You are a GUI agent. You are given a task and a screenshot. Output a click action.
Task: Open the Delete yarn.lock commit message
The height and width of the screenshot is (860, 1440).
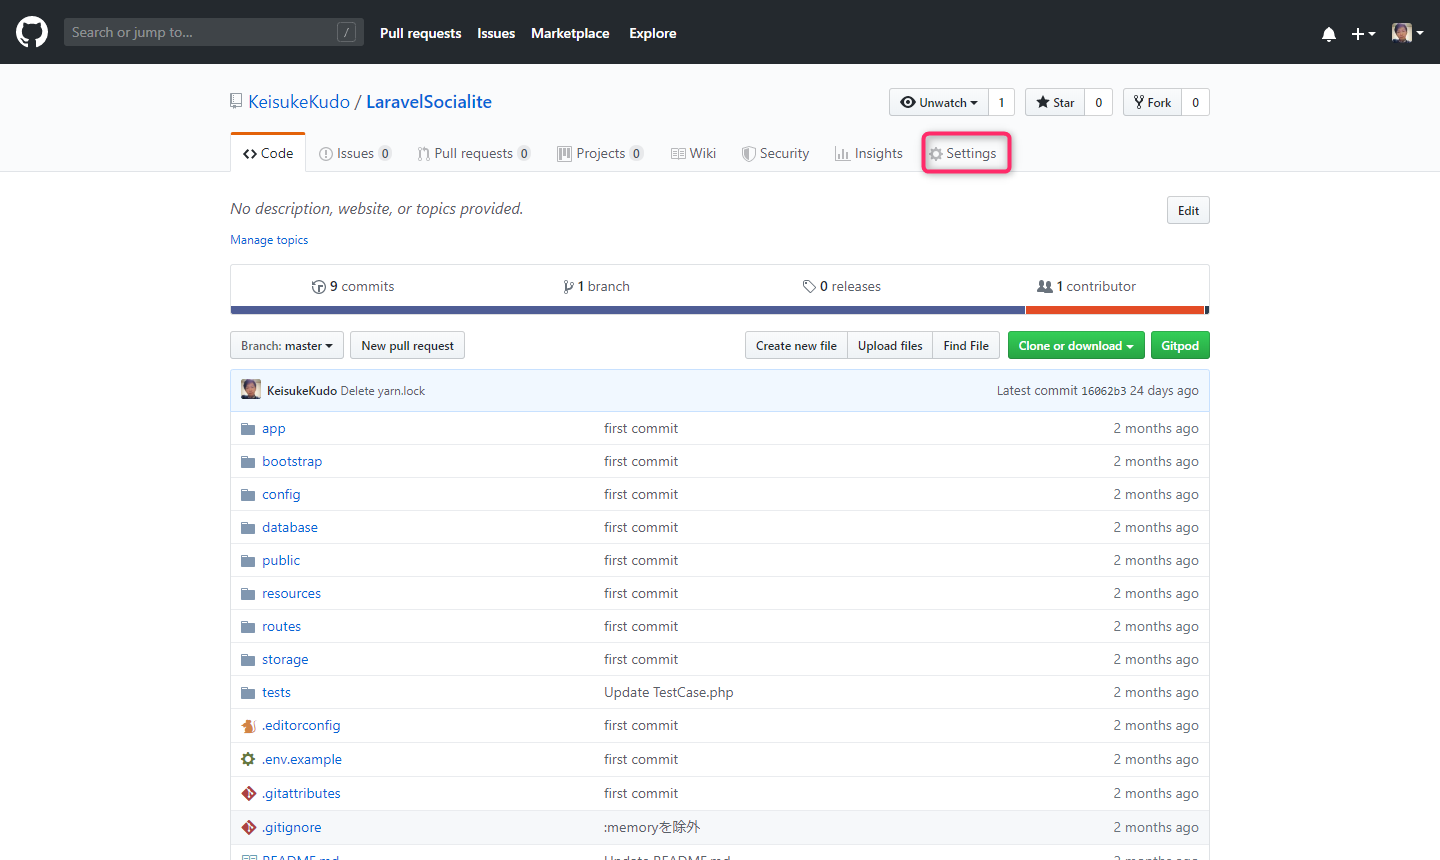[x=382, y=391]
